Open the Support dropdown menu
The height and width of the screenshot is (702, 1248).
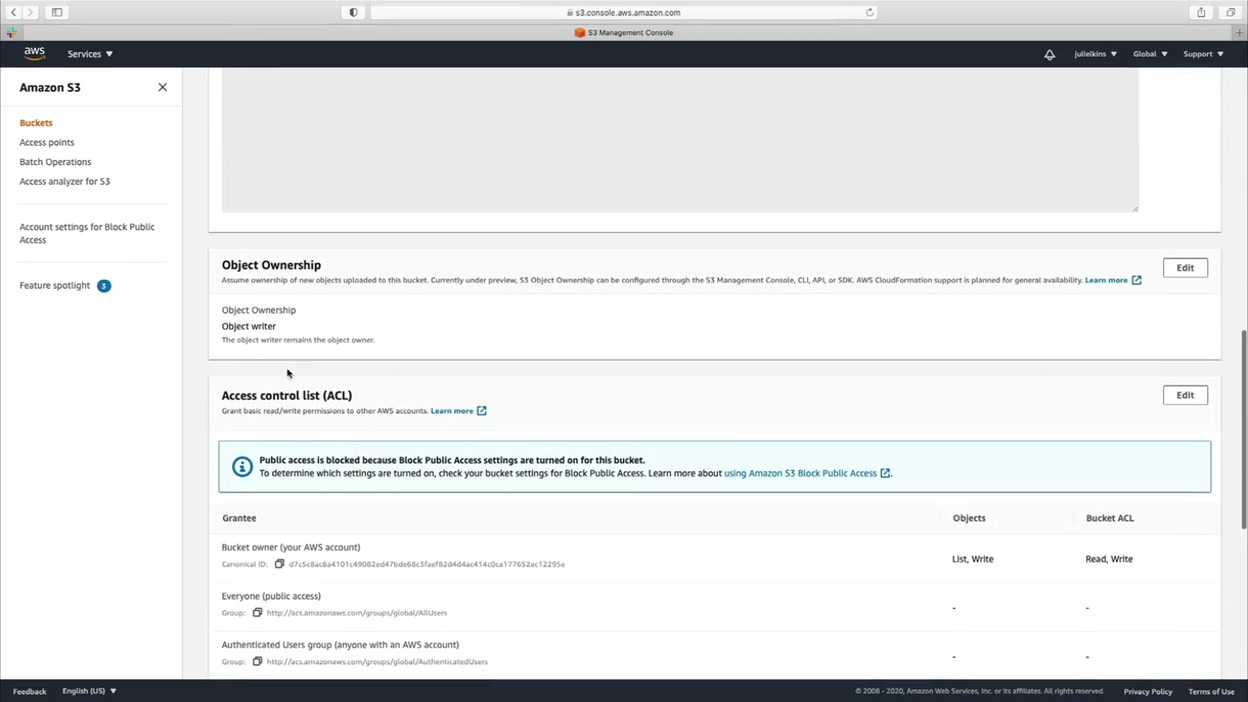pyautogui.click(x=1203, y=54)
